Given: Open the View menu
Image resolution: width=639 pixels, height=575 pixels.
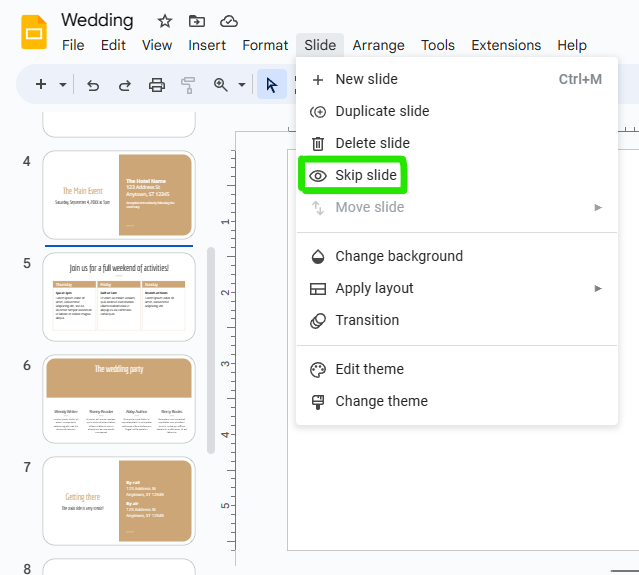Looking at the screenshot, I should (x=157, y=45).
